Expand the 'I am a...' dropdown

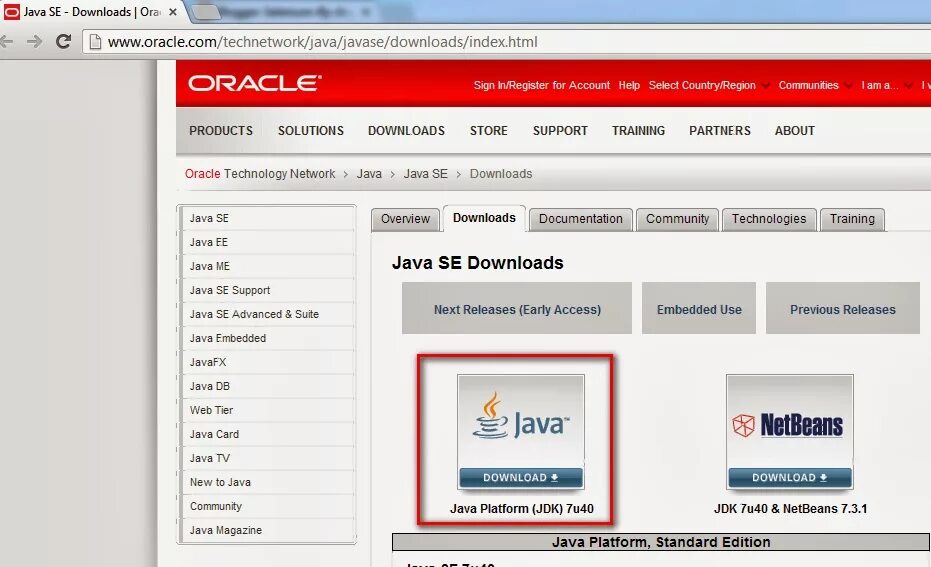(x=886, y=85)
